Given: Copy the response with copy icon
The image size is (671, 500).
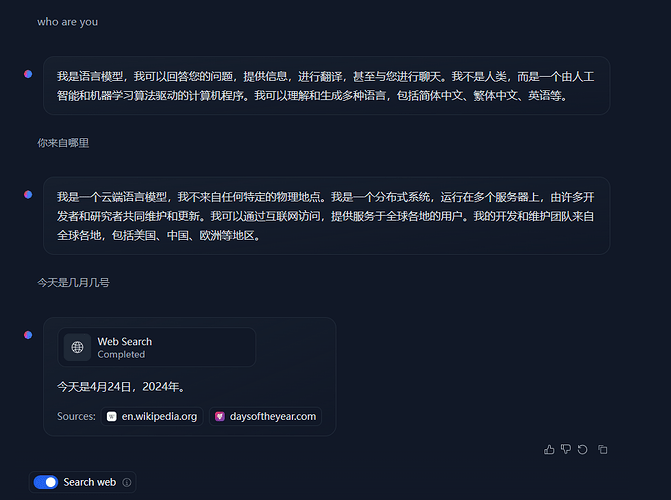Looking at the screenshot, I should (x=603, y=449).
